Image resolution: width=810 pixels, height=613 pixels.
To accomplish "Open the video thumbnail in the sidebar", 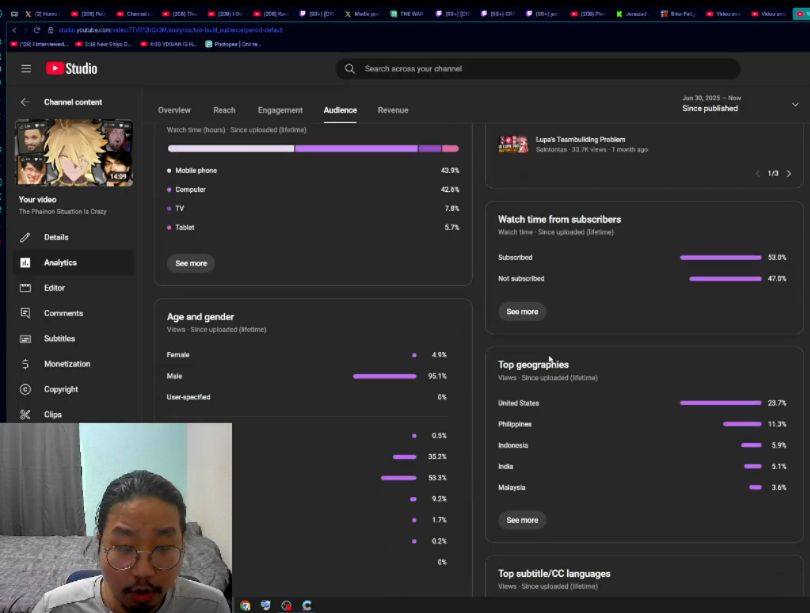I will coord(74,153).
